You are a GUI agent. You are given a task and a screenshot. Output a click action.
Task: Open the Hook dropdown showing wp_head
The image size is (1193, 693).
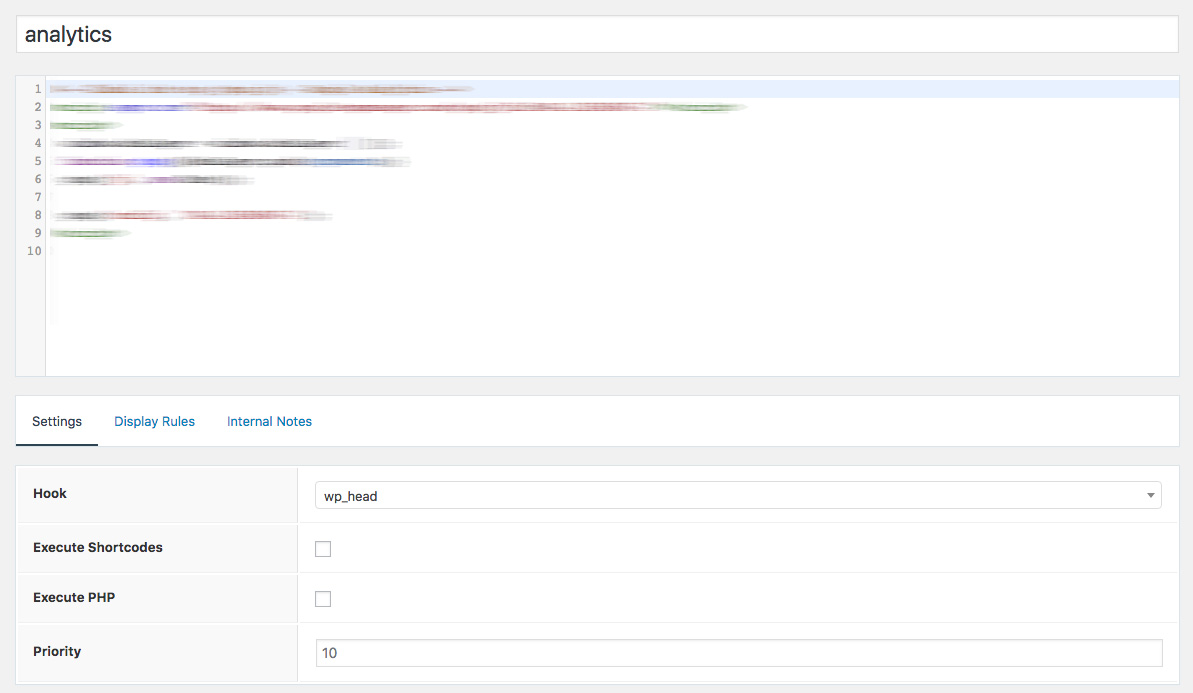[738, 495]
